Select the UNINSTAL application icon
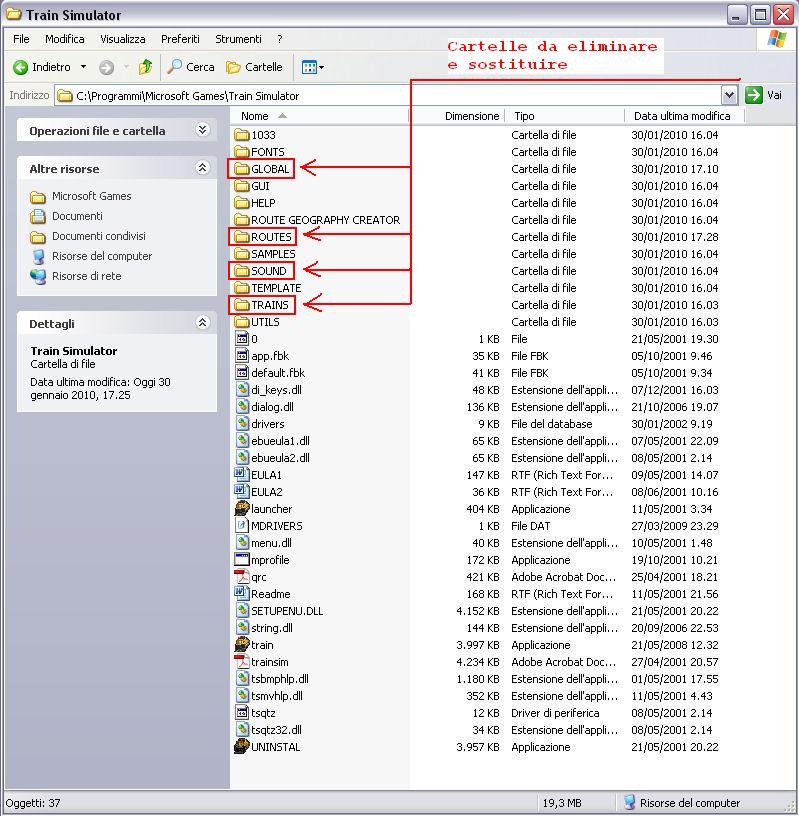This screenshot has width=799, height=816. tap(242, 746)
